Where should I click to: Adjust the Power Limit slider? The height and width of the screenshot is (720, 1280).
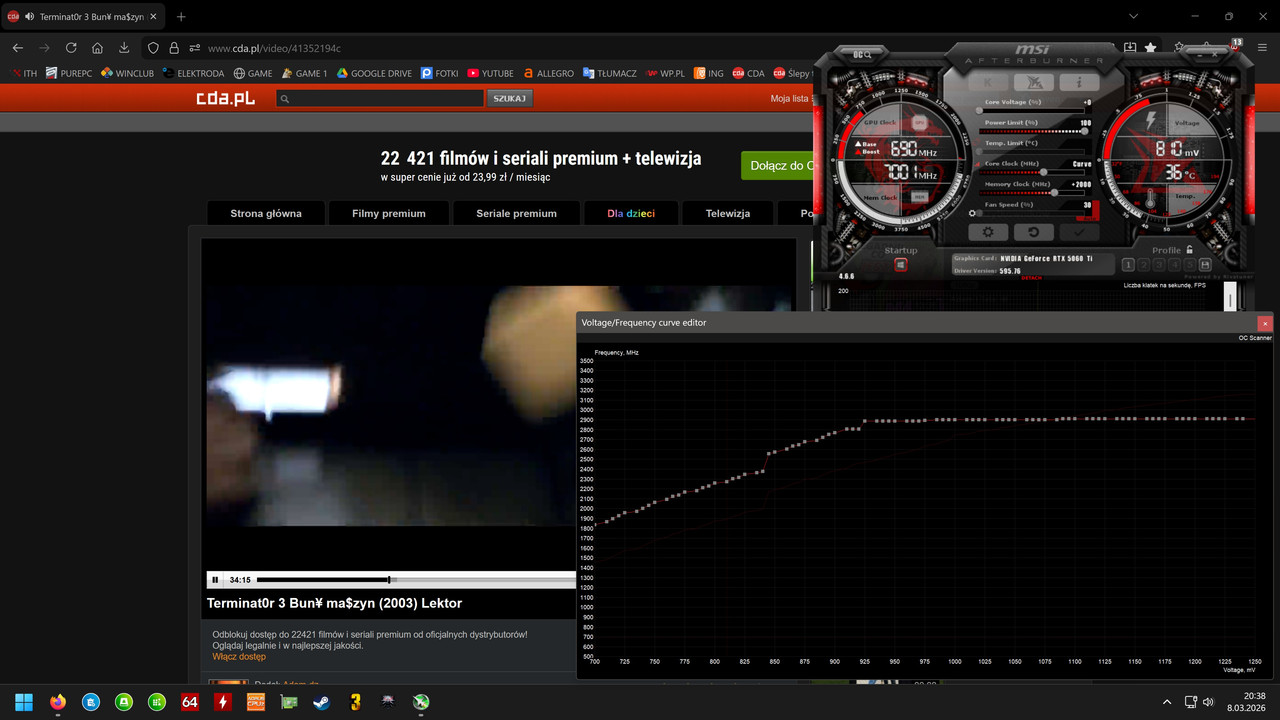(1035, 131)
